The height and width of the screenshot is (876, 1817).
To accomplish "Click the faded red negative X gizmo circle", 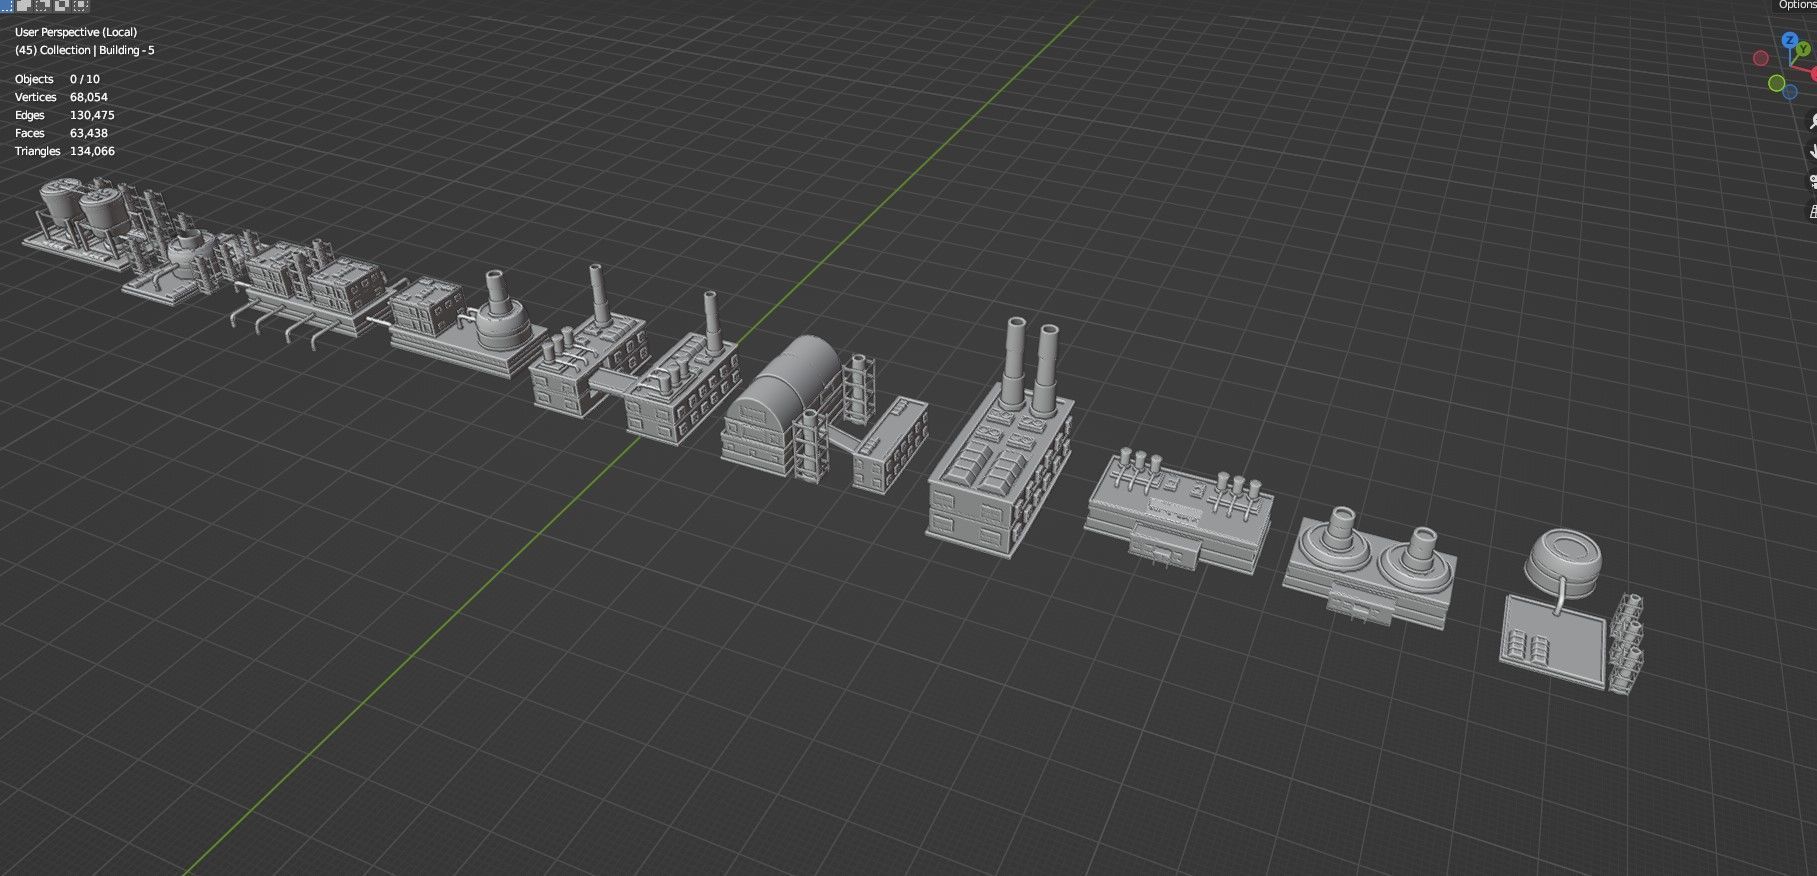I will tap(1762, 58).
